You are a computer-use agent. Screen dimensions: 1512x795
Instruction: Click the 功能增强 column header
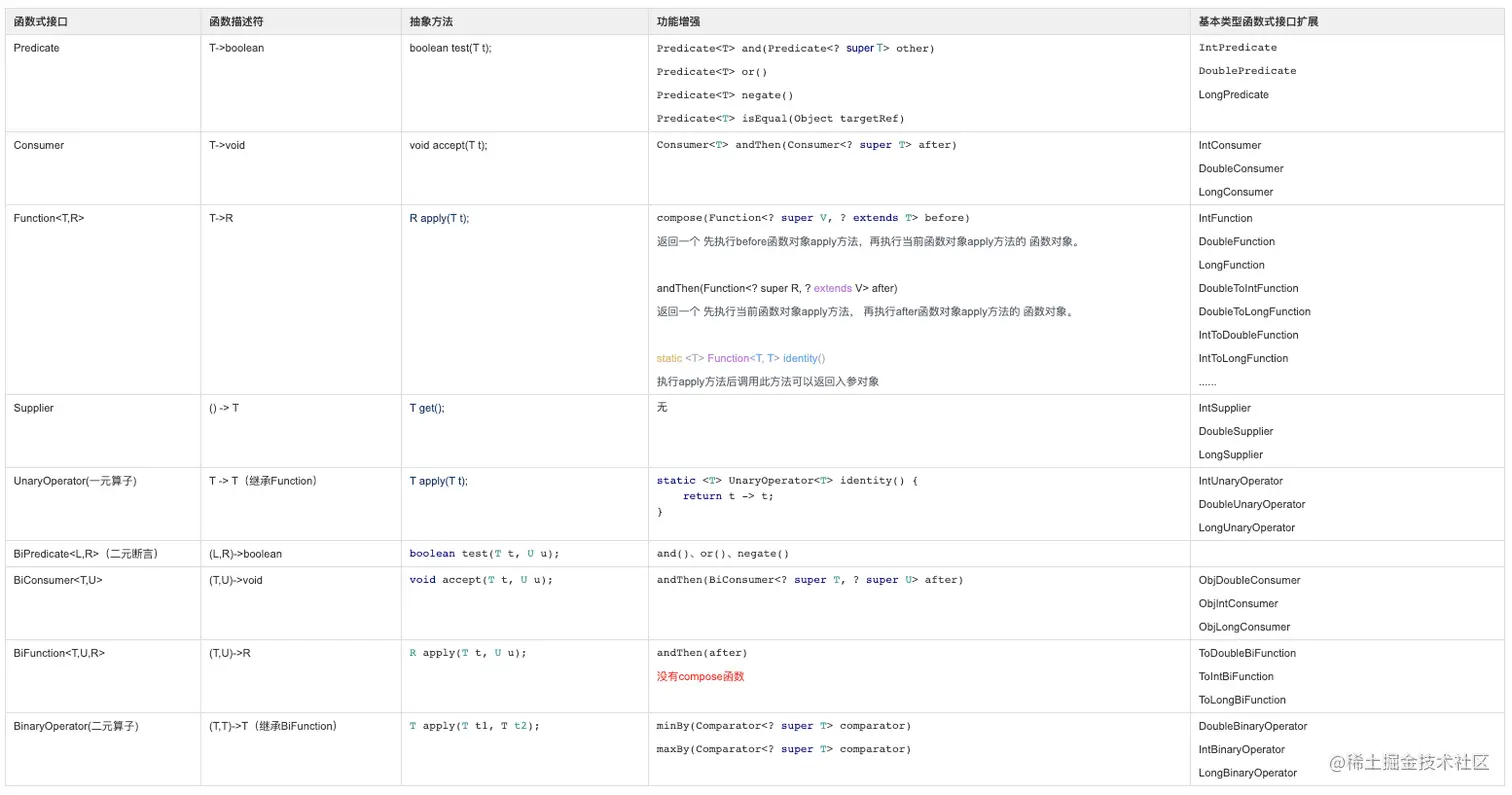[x=678, y=21]
